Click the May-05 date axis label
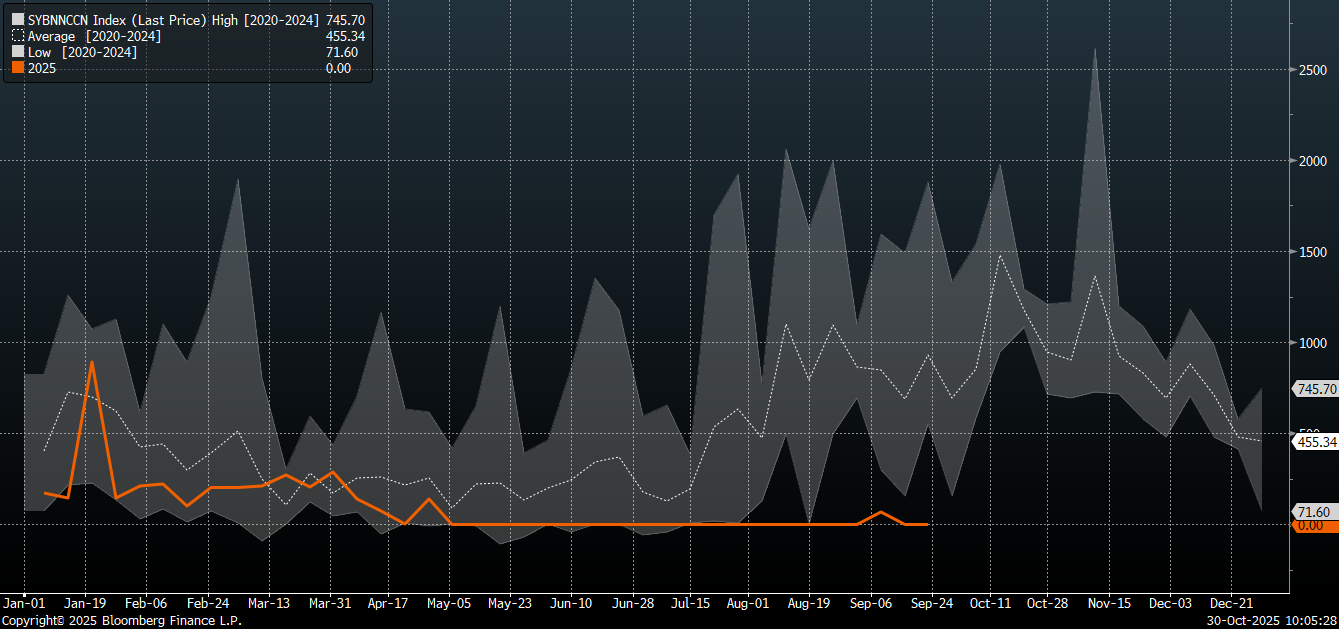Viewport: 1339px width, 629px height. point(449,604)
